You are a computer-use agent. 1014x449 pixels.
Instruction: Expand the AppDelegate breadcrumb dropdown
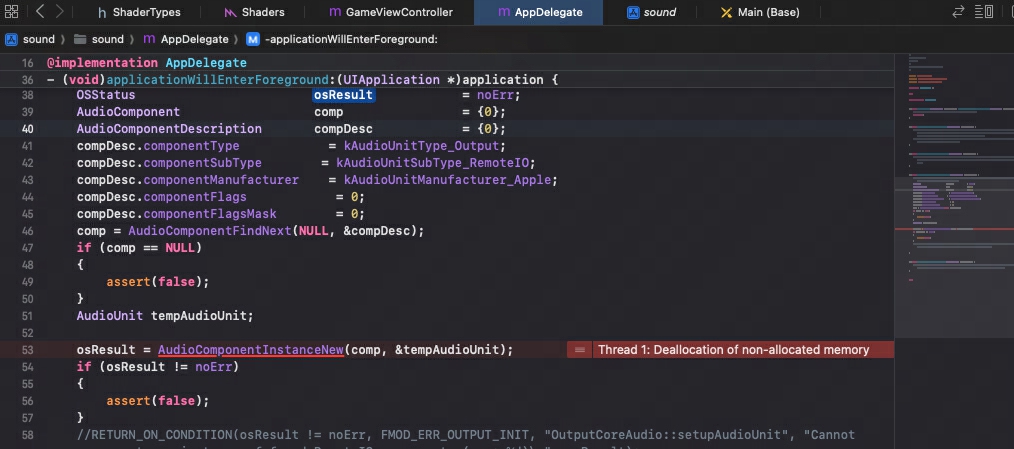tap(192, 39)
